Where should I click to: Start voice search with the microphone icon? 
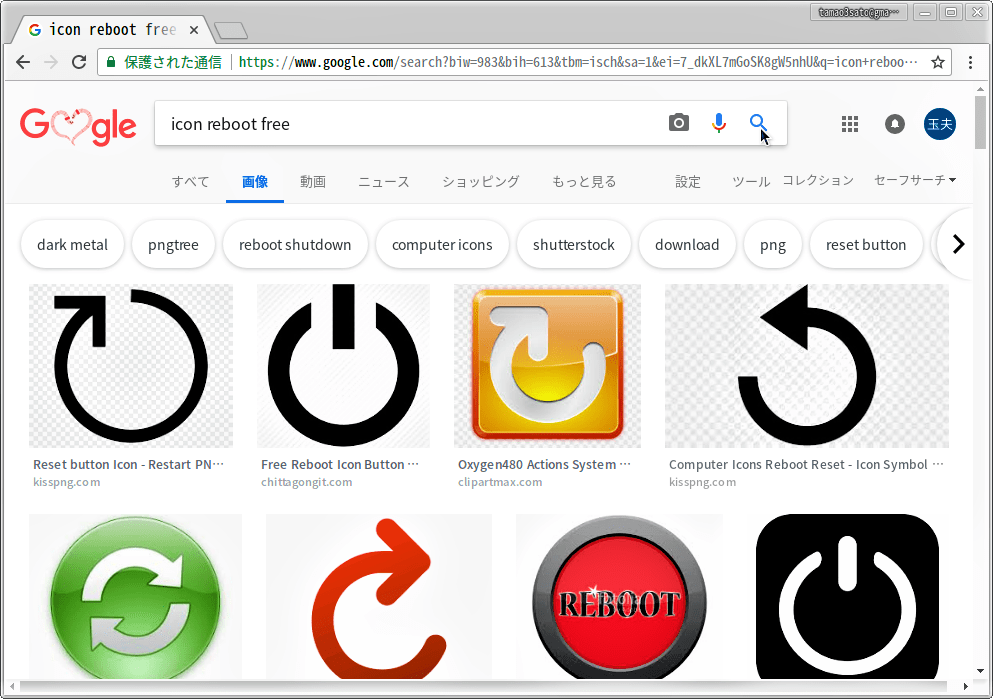click(x=718, y=123)
